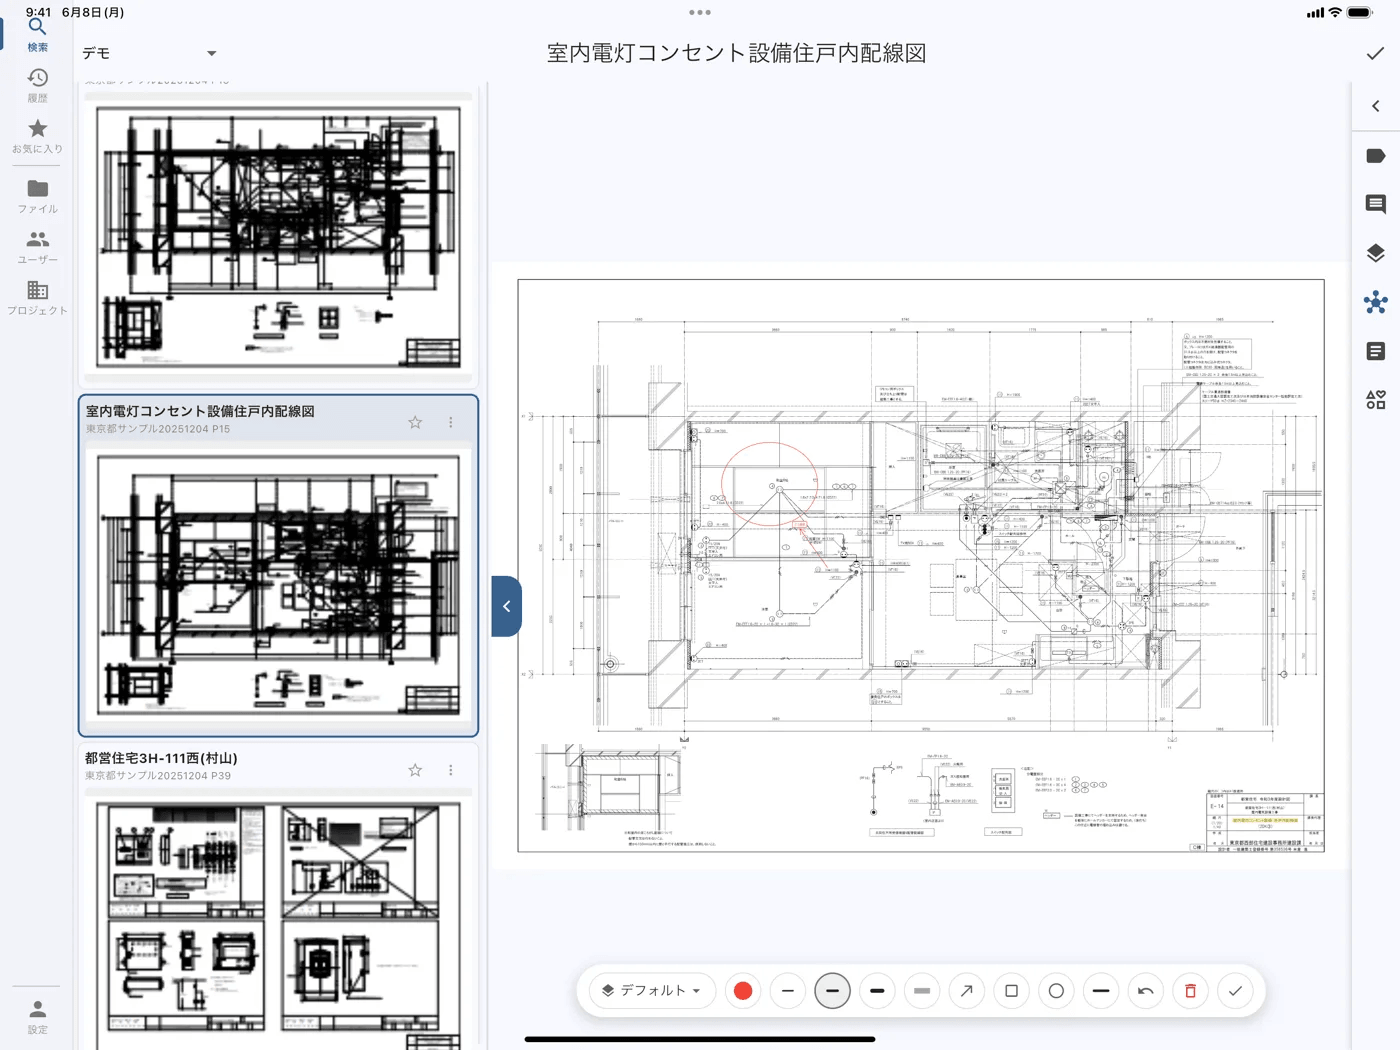Viewport: 1400px width, 1050px height.
Task: Select the straight line drawing tool
Action: [x=1101, y=991]
